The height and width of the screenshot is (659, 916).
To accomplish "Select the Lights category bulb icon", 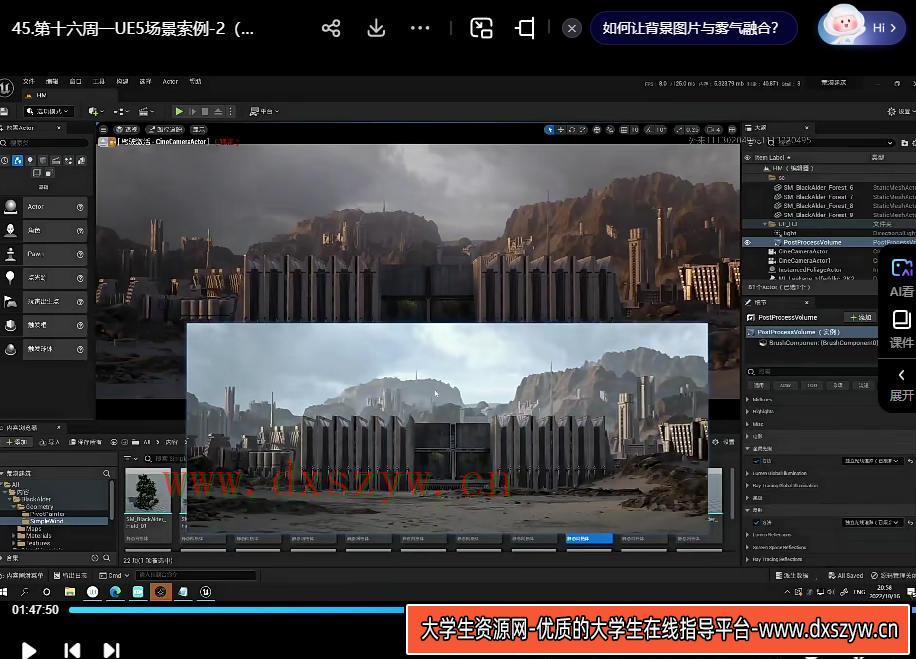I will (30, 160).
